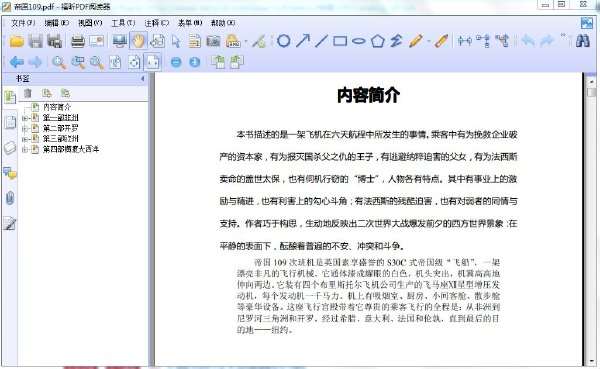Open the 编辑 menu
The width and height of the screenshot is (600, 369).
click(x=57, y=23)
